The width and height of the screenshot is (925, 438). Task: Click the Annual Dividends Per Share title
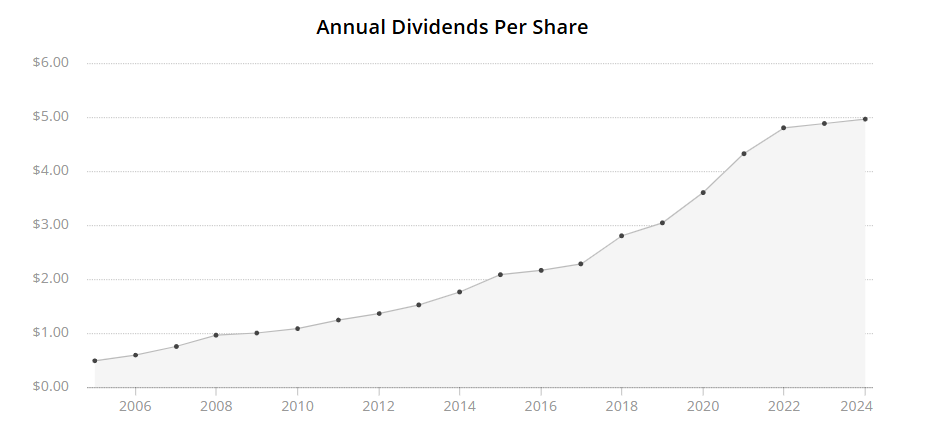click(x=452, y=27)
